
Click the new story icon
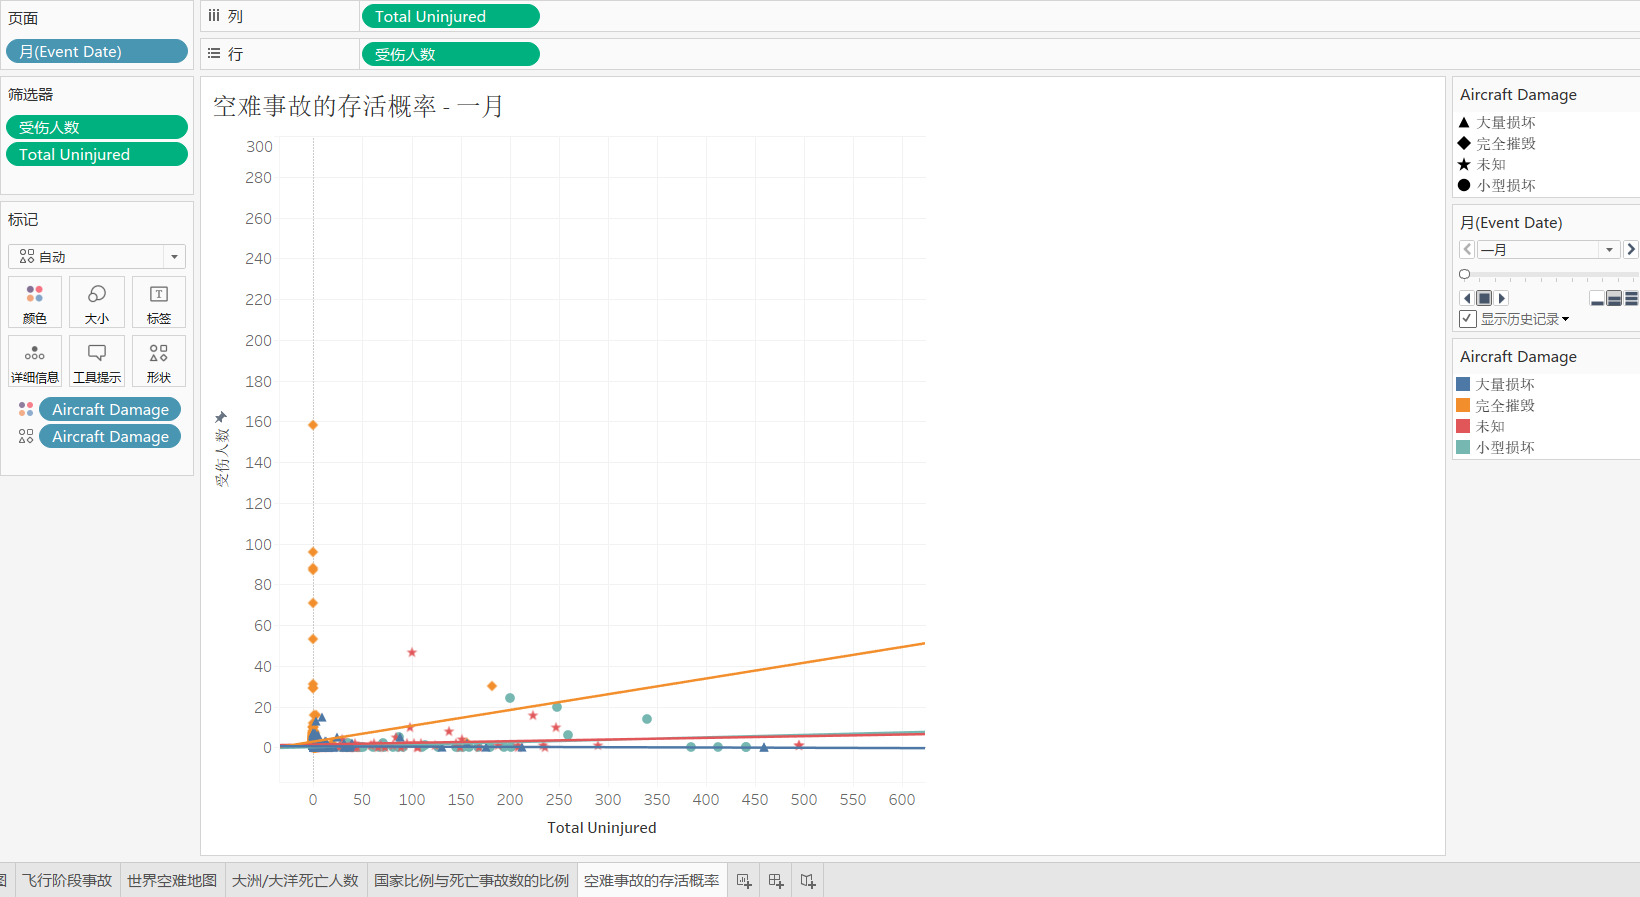(808, 881)
